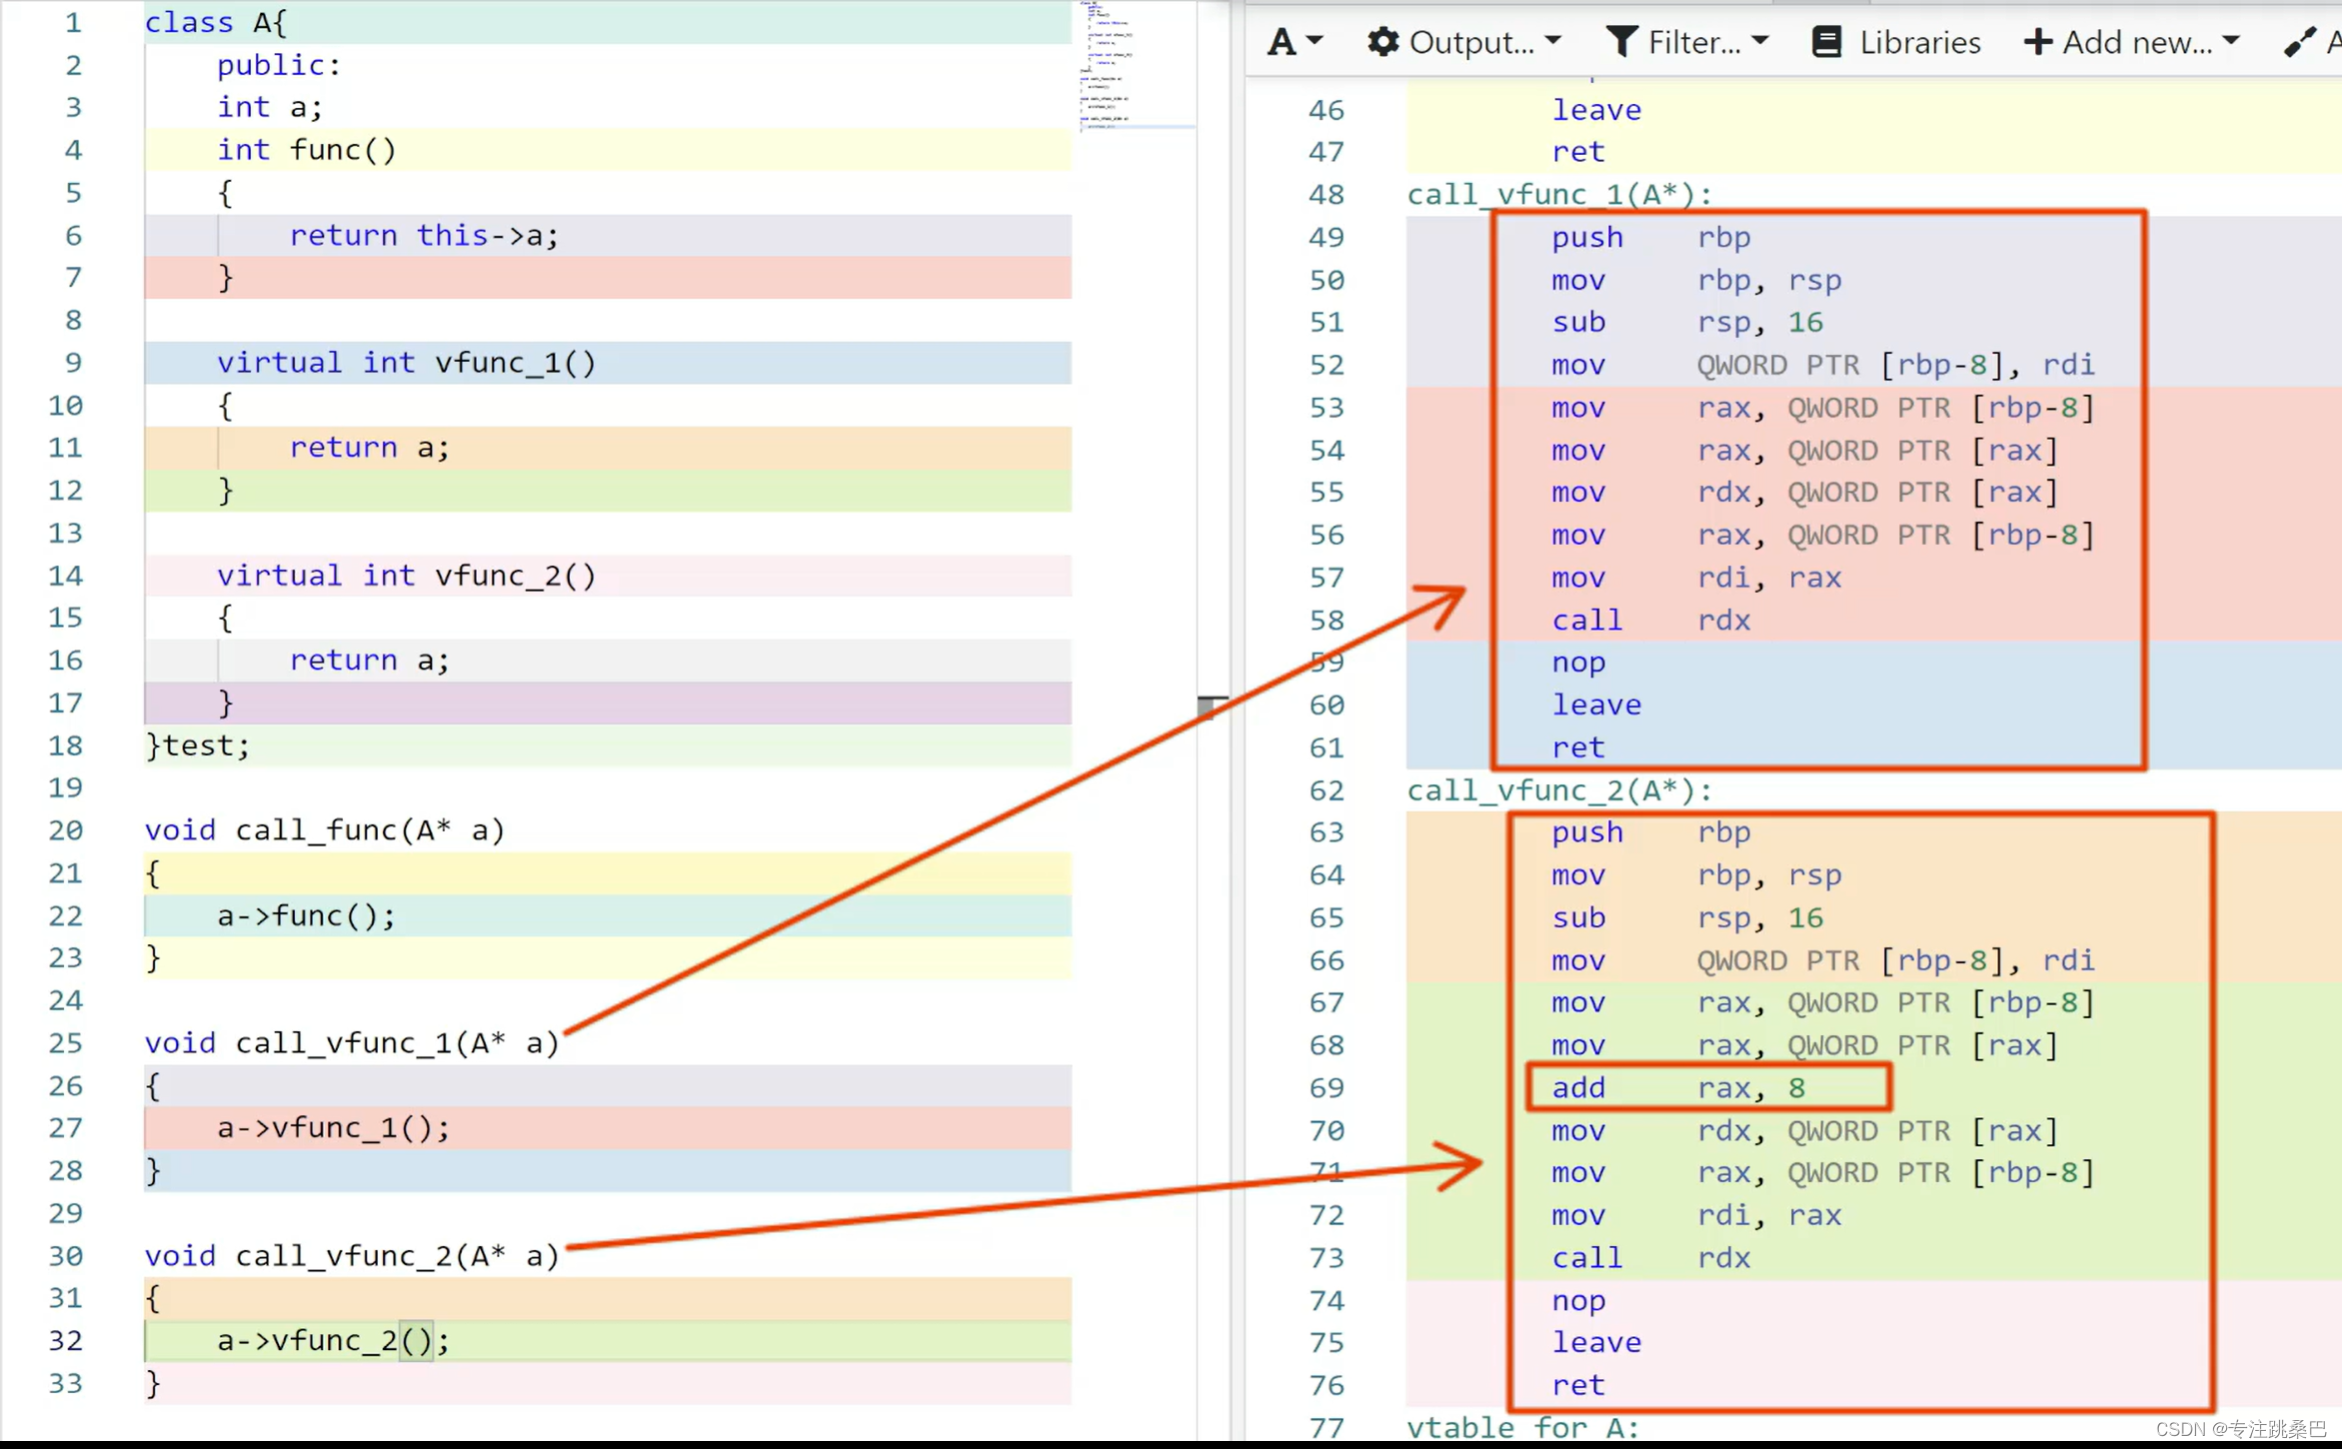The height and width of the screenshot is (1449, 2342).
Task: Click assembly line number 62
Action: pyautogui.click(x=1326, y=790)
